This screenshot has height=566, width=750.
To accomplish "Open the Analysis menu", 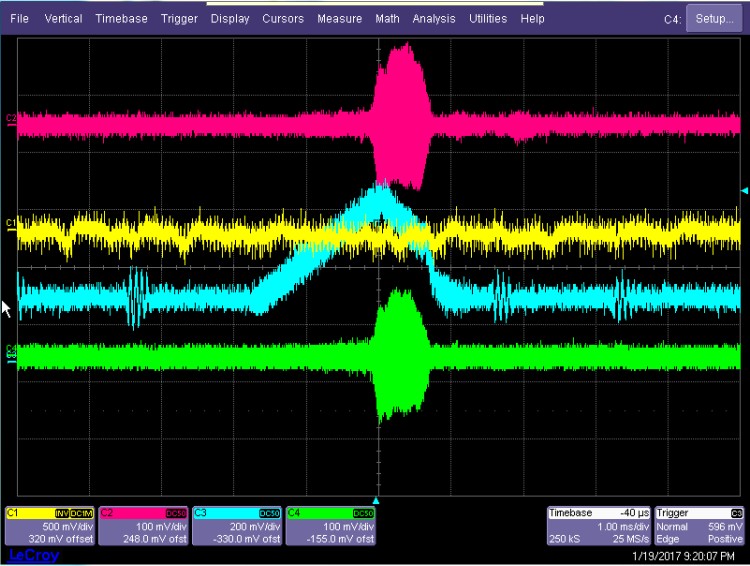I will pyautogui.click(x=434, y=19).
